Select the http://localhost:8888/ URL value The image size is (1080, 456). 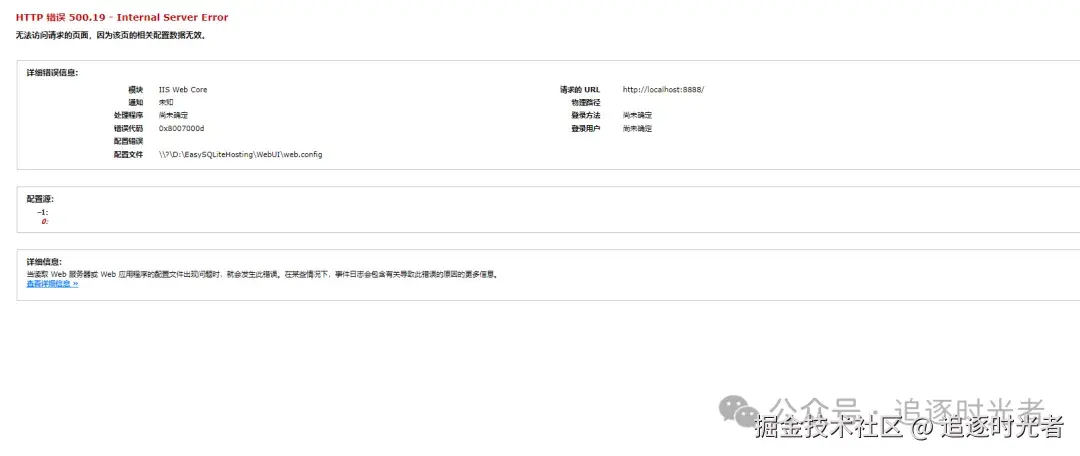click(x=663, y=90)
